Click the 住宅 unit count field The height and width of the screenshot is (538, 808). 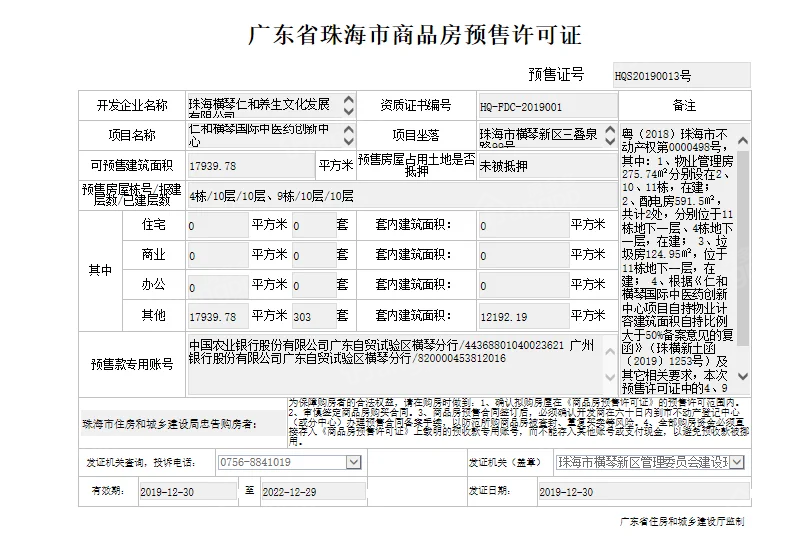314,225
